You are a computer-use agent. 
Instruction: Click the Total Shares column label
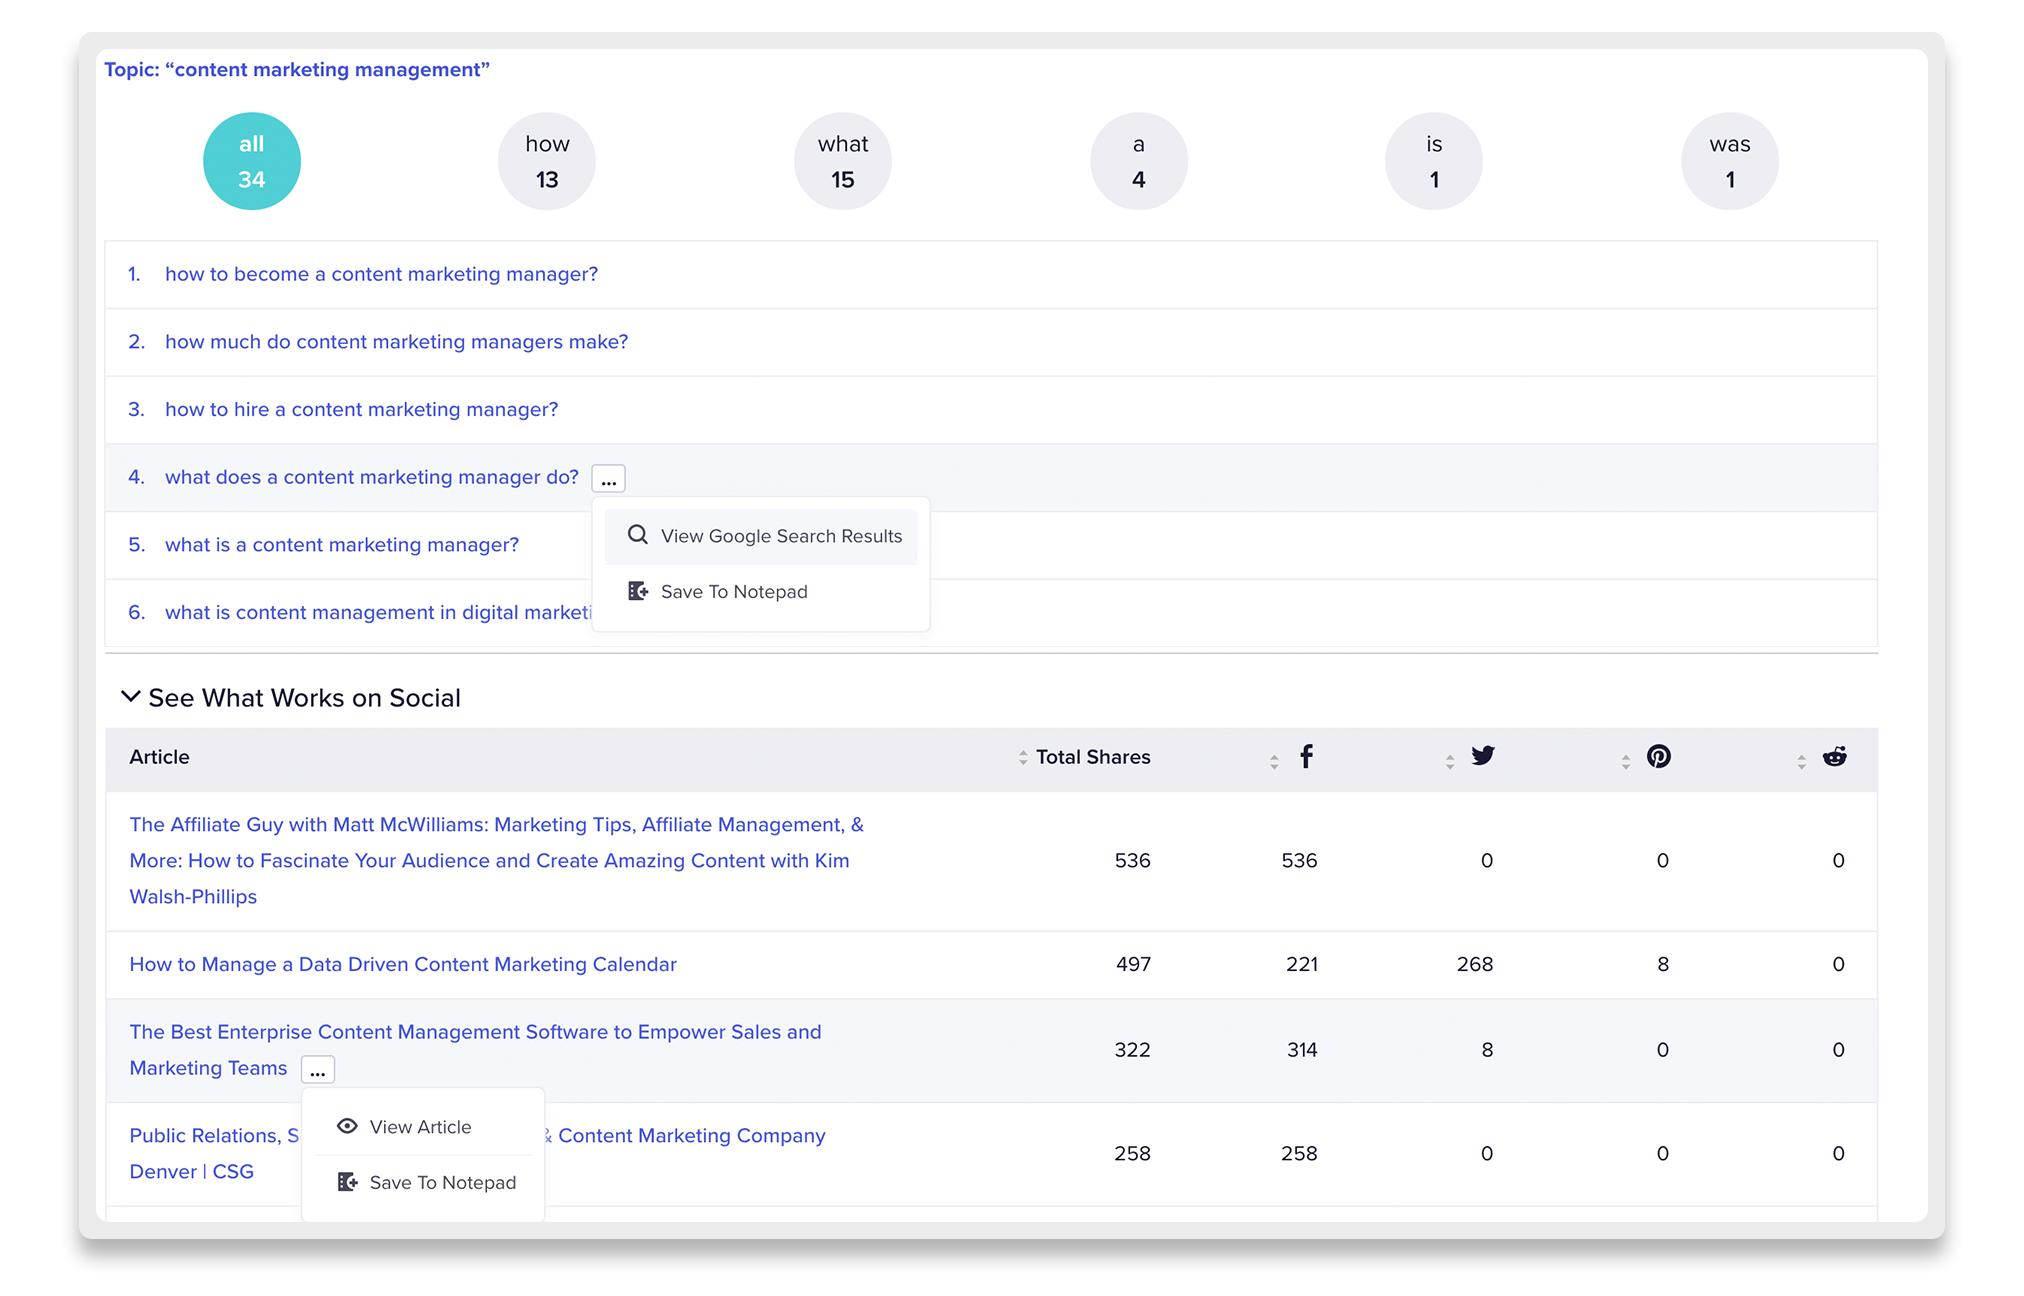click(x=1093, y=757)
